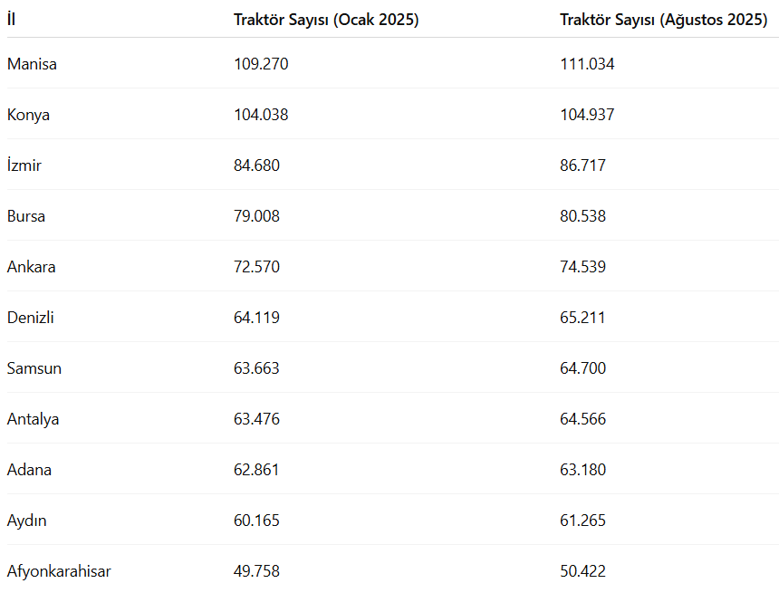
Task: Select the Konya row name
Action: pyautogui.click(x=28, y=115)
